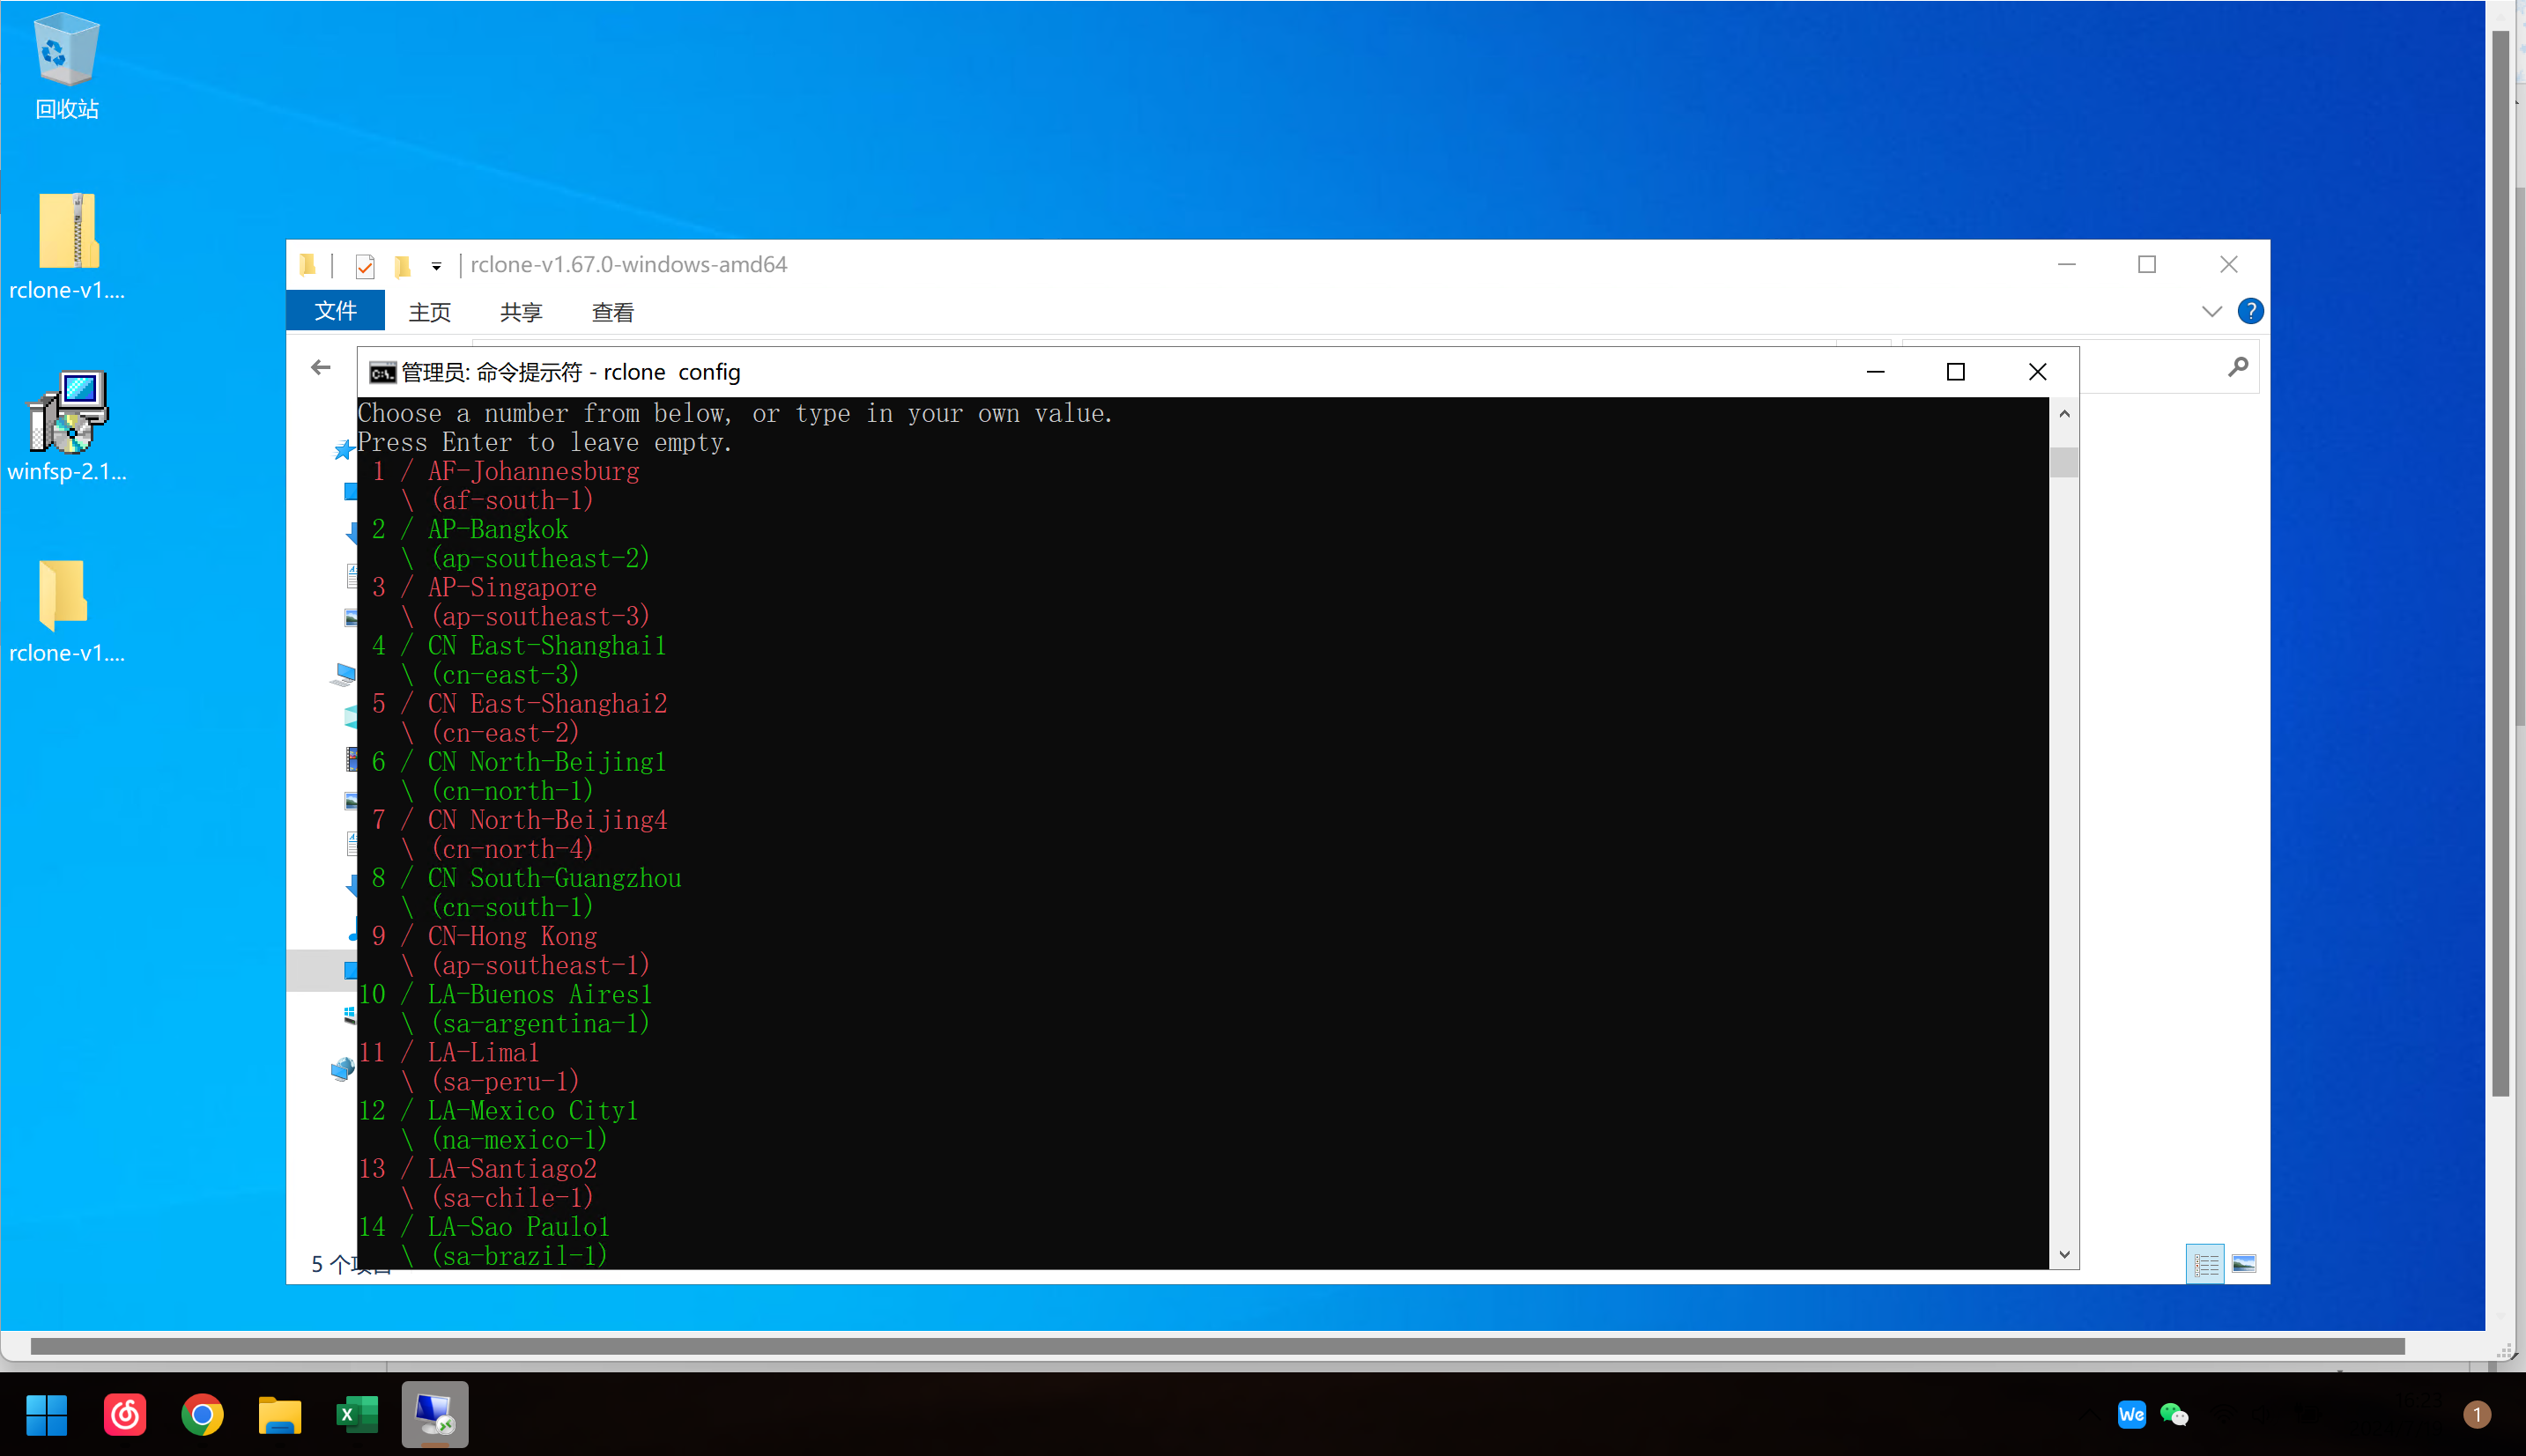Expand the Explorer ribbon chevron
The image size is (2526, 1456).
[2212, 311]
